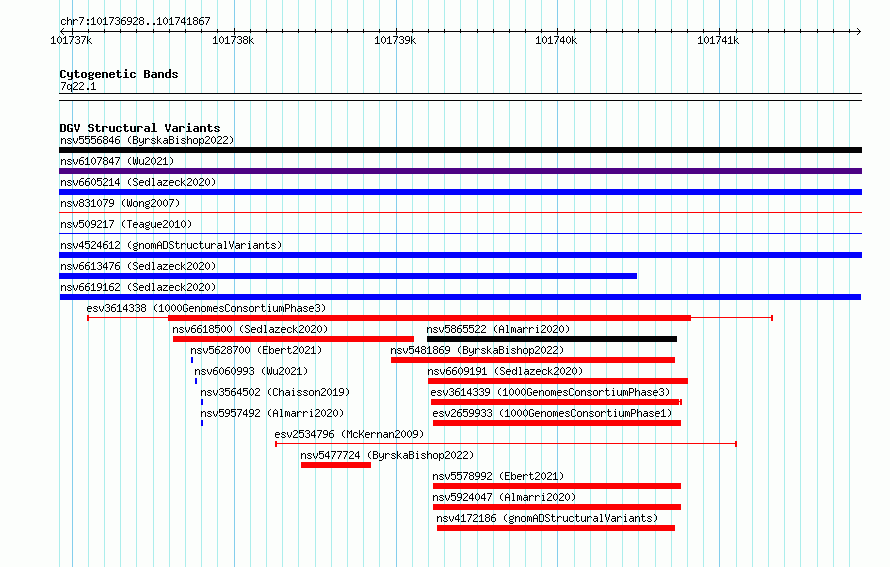Open nsv6619162 (Sedlazeck2020) label
Image resolution: width=890 pixels, height=567 pixels.
(x=138, y=287)
